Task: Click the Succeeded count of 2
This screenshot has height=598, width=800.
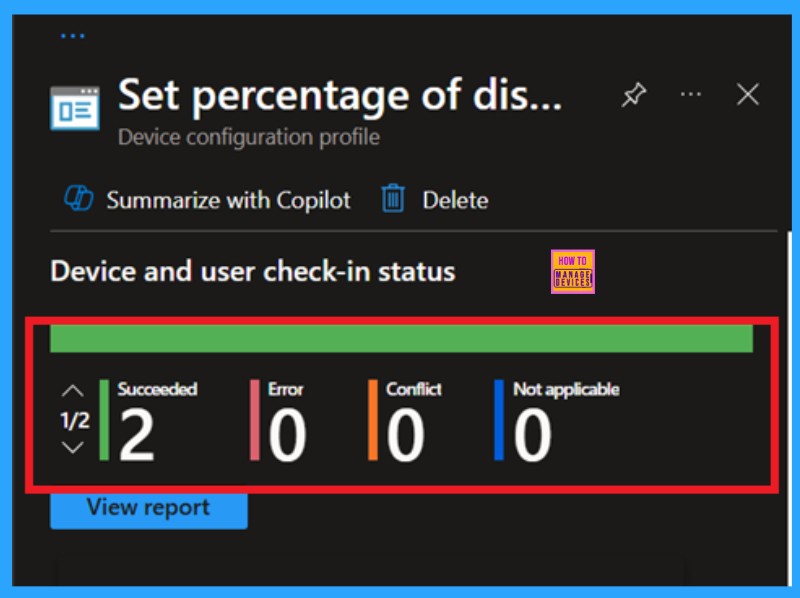Action: click(x=137, y=437)
